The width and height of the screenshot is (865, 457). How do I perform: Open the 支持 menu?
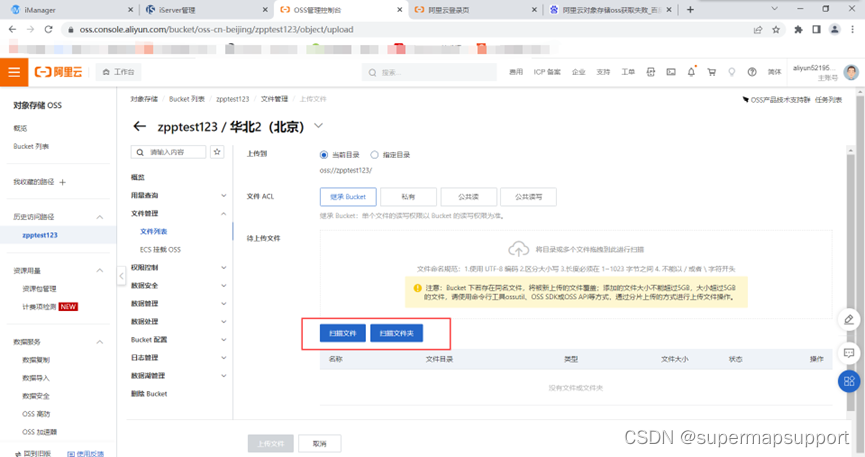(603, 72)
